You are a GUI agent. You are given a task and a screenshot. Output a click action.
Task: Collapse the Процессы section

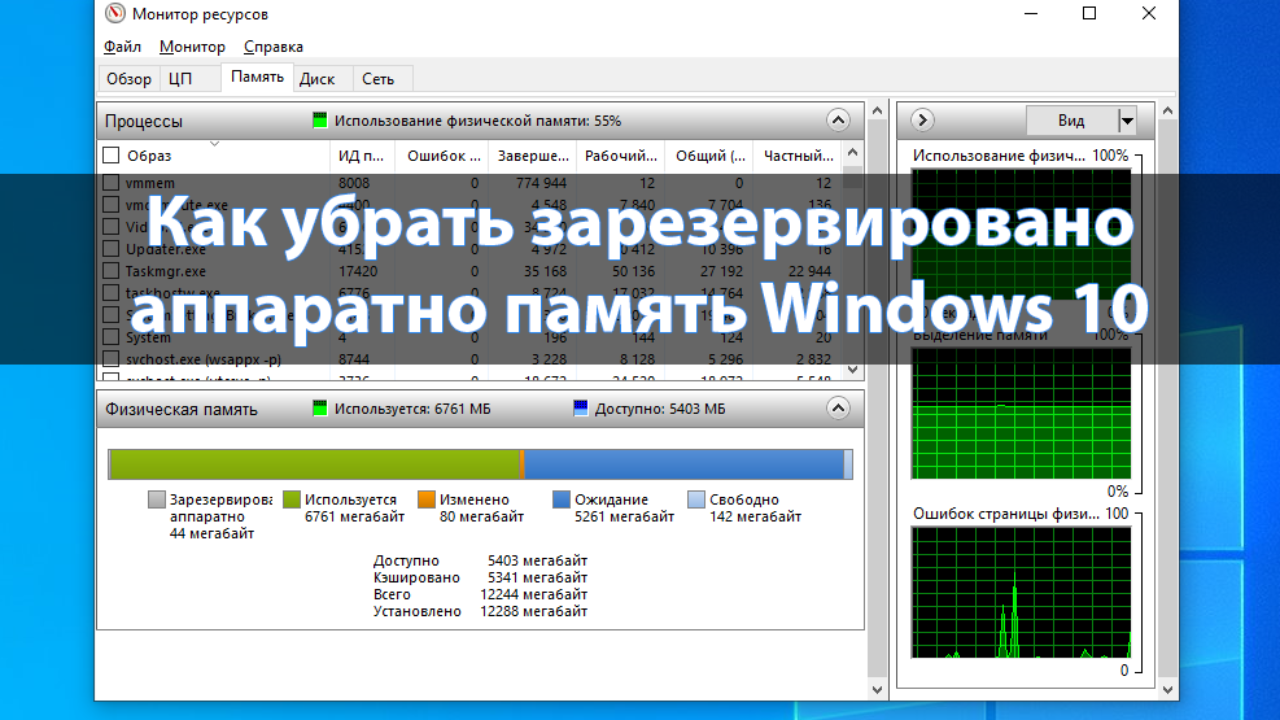pyautogui.click(x=838, y=120)
